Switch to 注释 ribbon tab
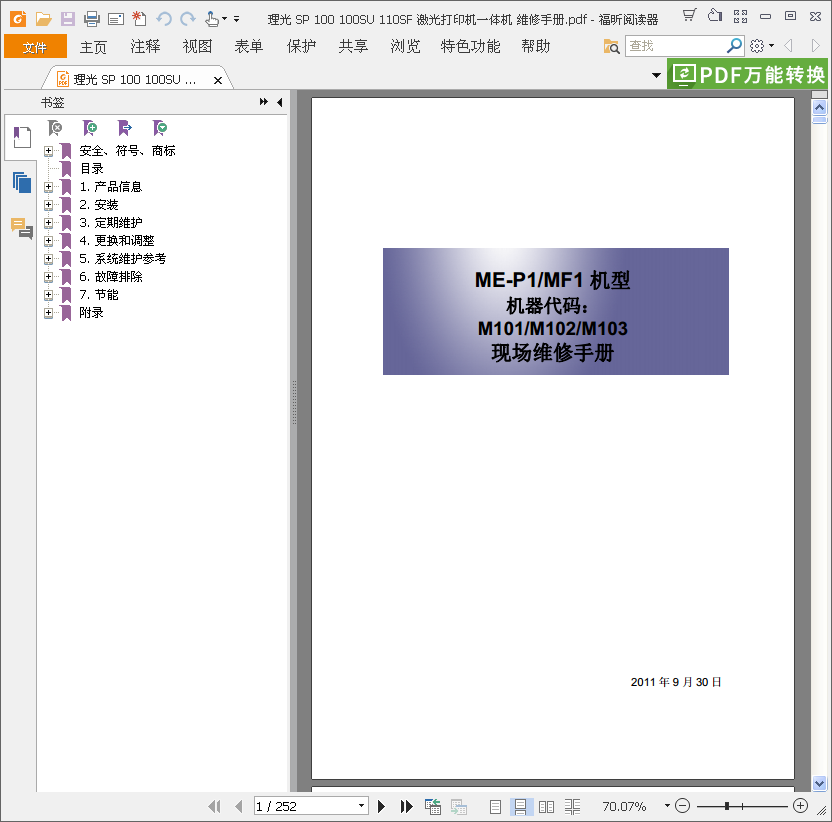The image size is (832, 822). pos(145,47)
